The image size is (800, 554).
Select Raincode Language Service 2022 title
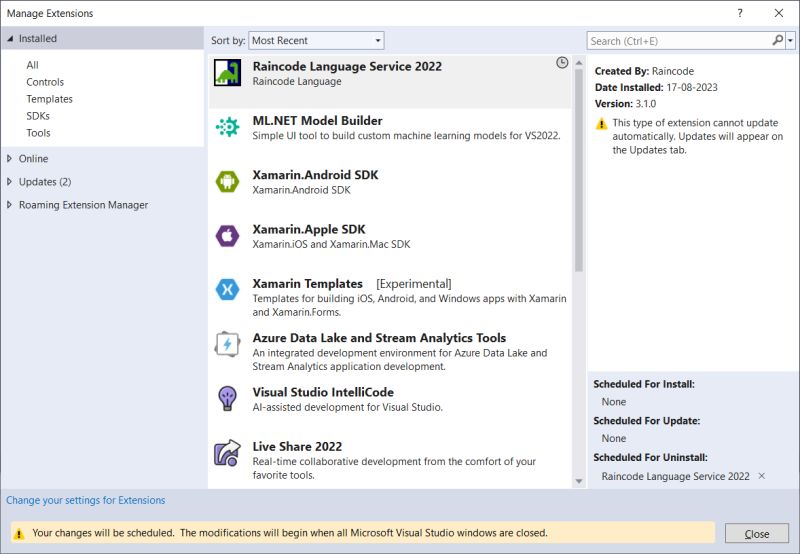(x=347, y=66)
